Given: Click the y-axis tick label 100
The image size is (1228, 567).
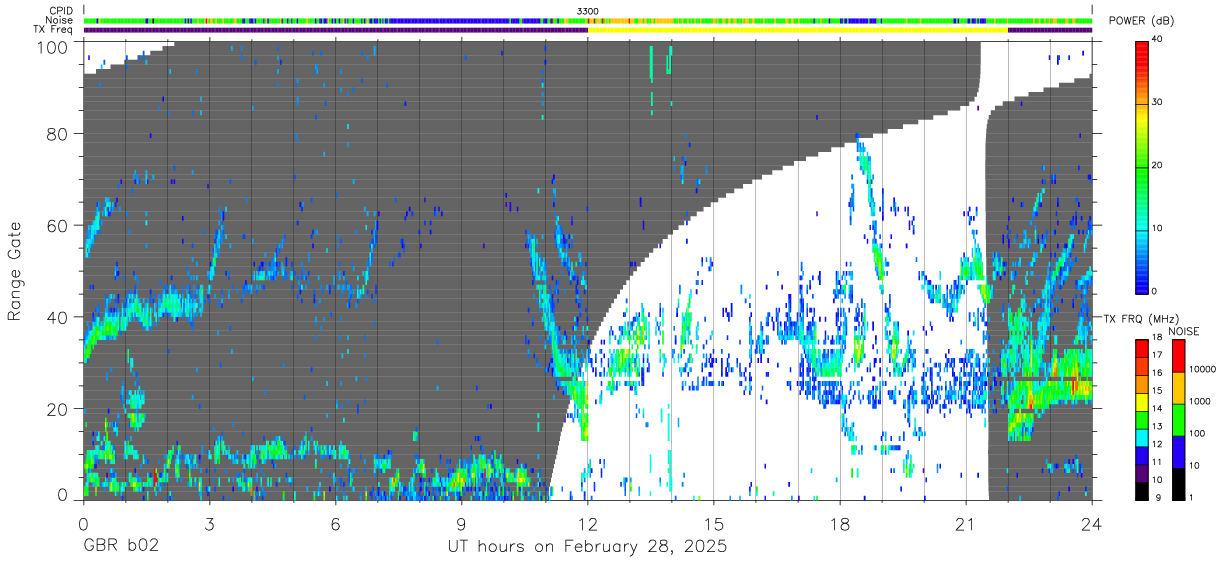Looking at the screenshot, I should tap(54, 47).
